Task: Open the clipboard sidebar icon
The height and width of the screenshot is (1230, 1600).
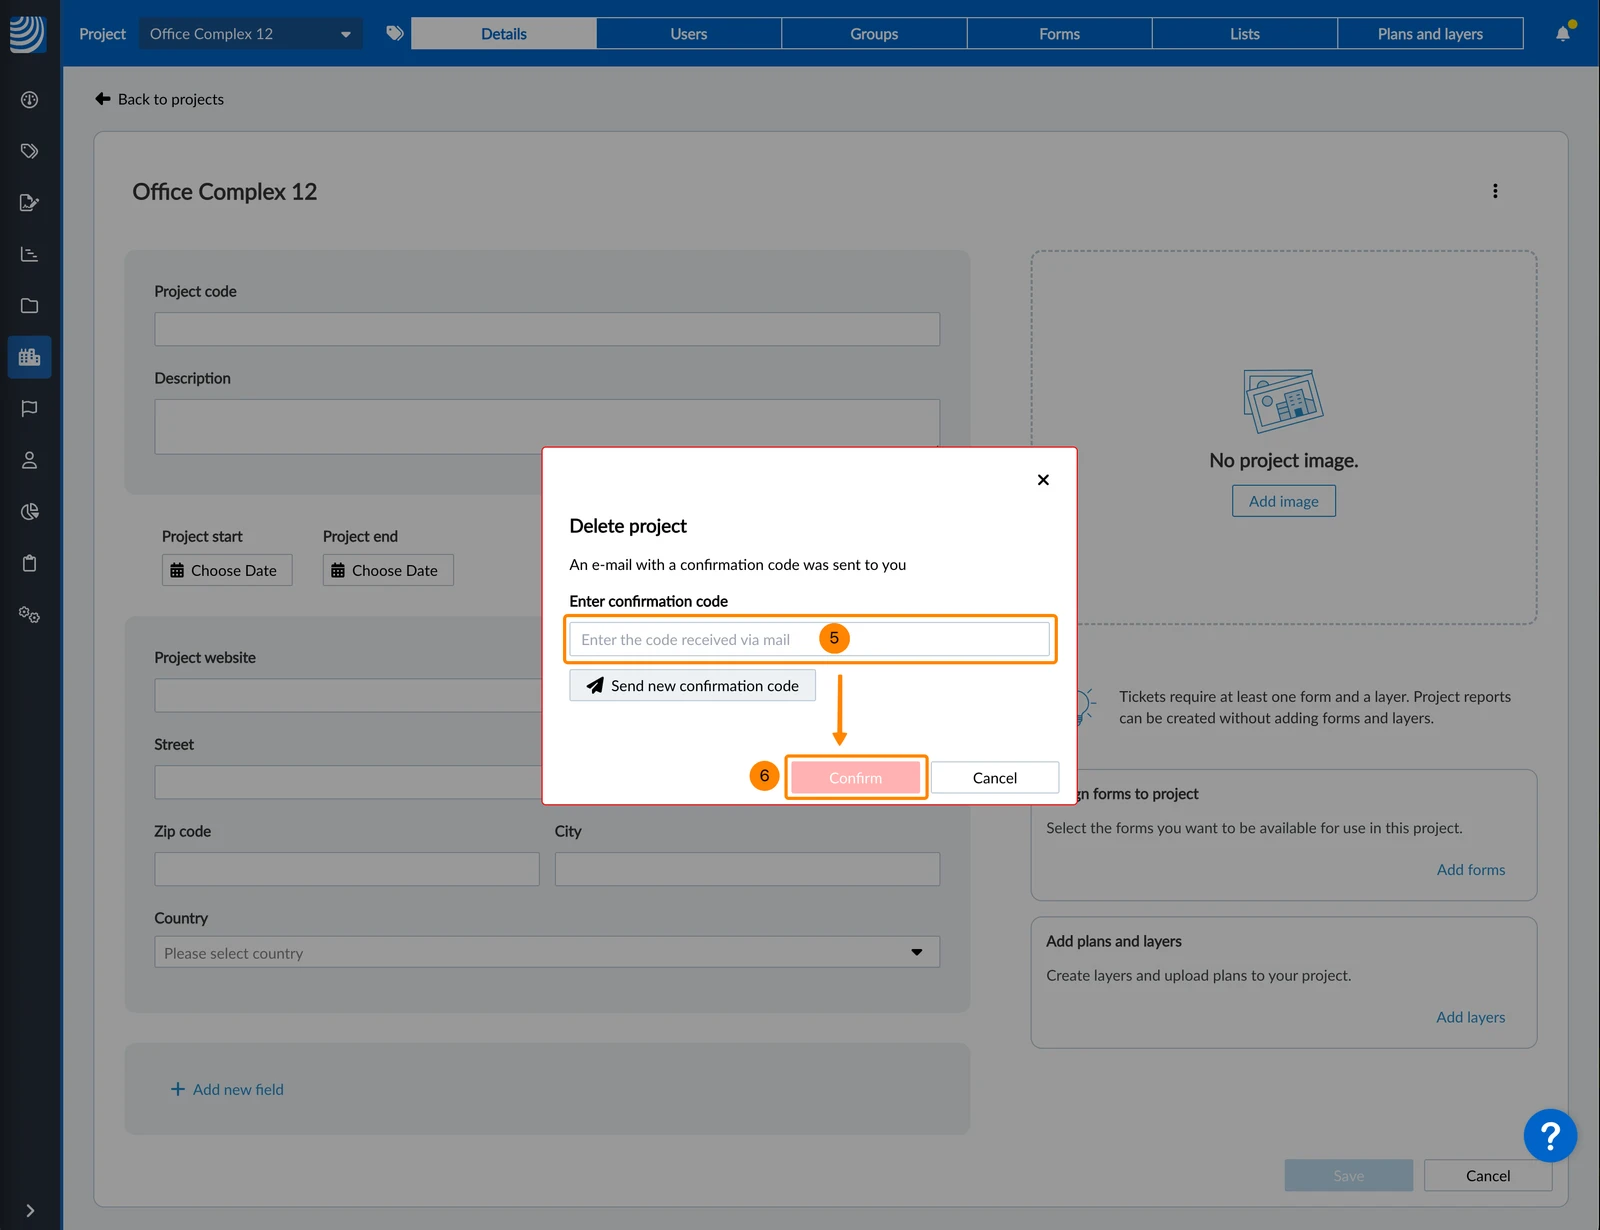Action: coord(29,563)
